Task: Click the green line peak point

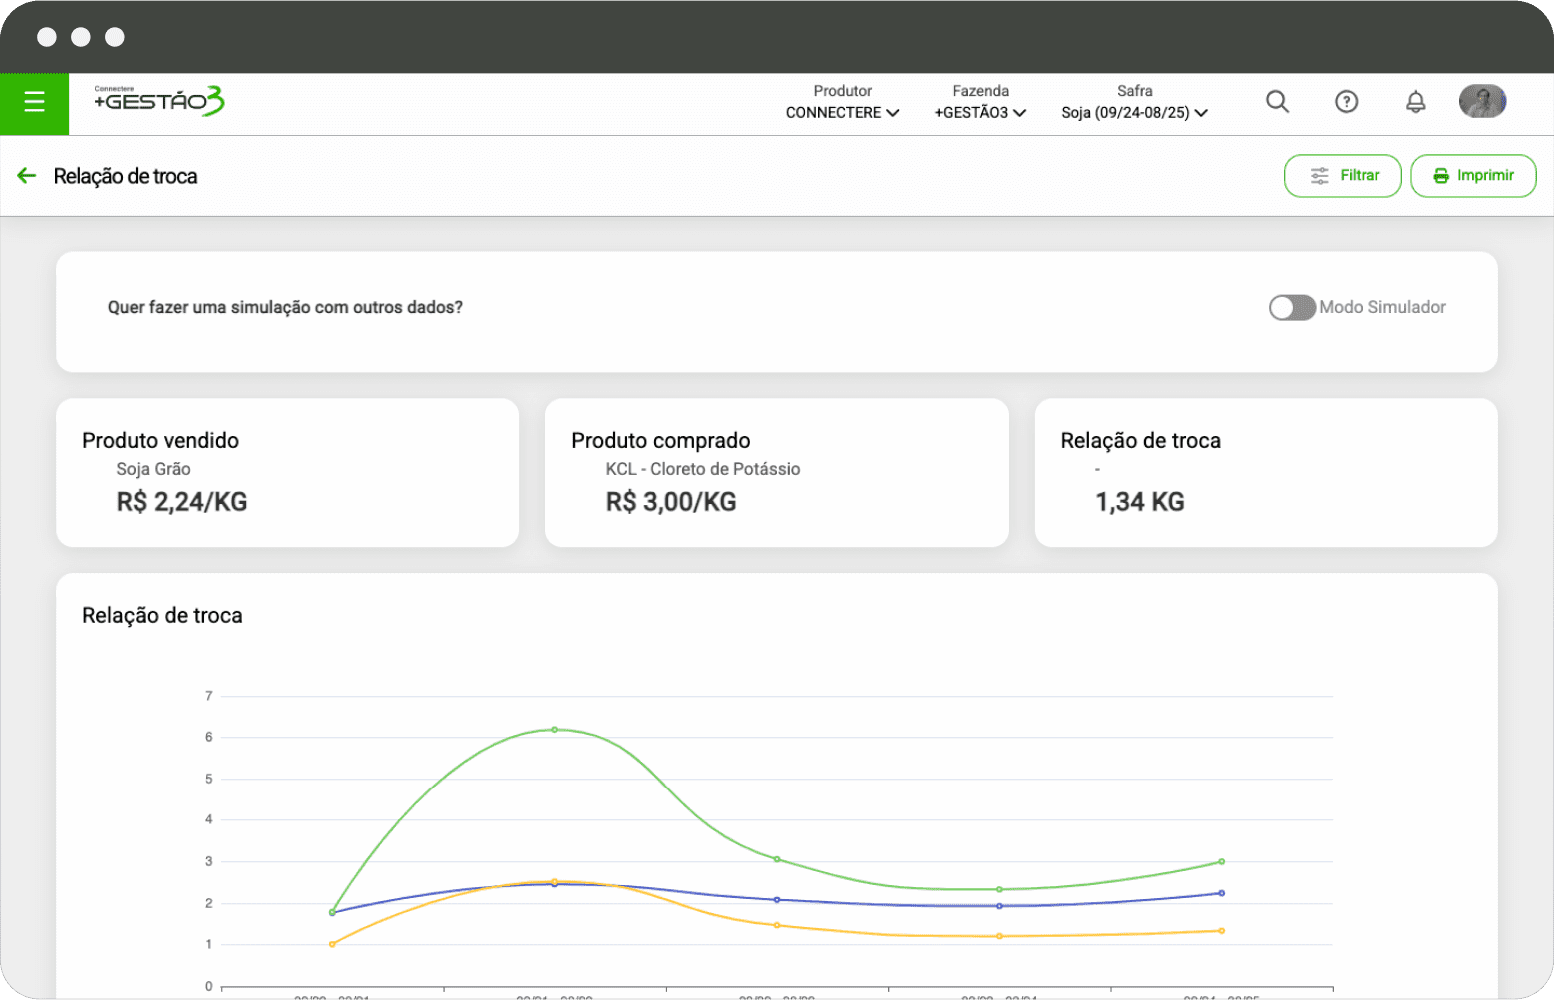Action: [x=555, y=730]
